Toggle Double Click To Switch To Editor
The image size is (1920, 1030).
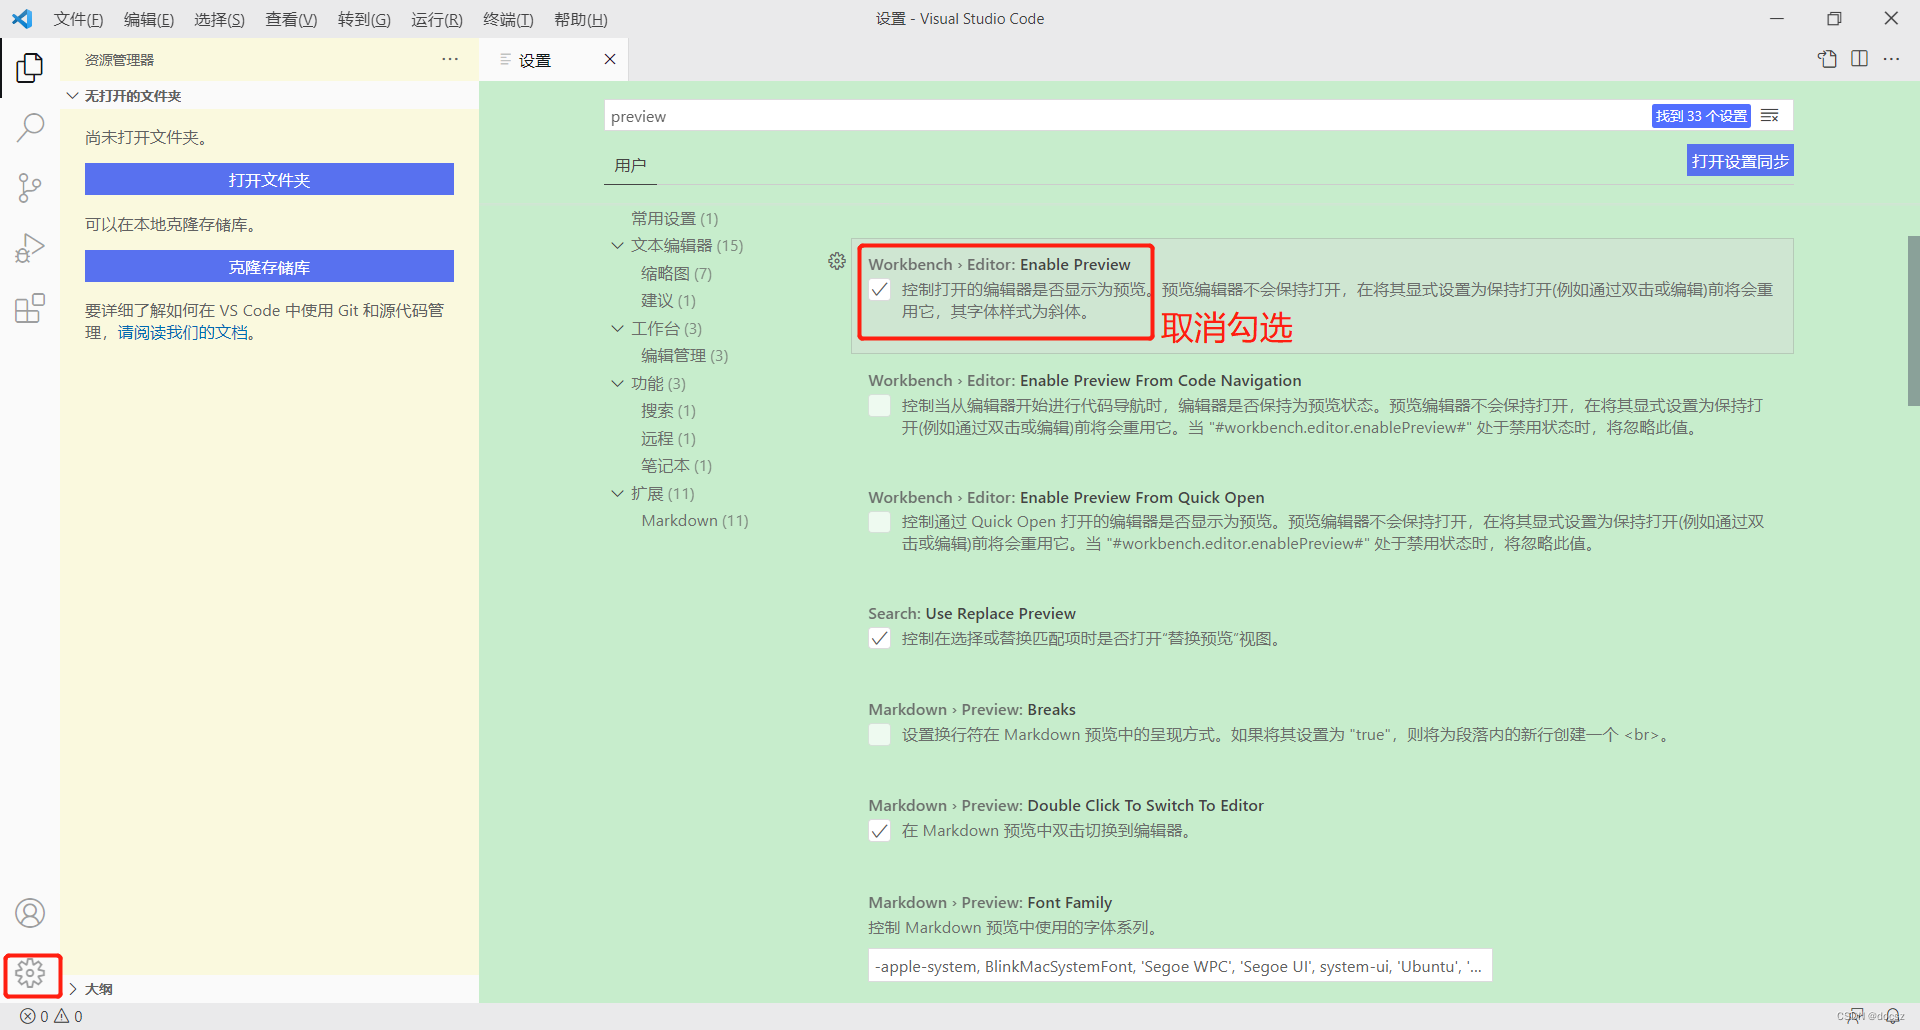pyautogui.click(x=879, y=831)
